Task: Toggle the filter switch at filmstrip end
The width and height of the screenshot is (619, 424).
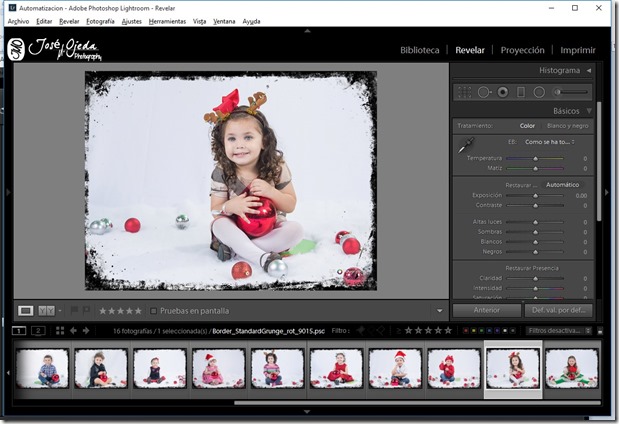Action: 600,331
